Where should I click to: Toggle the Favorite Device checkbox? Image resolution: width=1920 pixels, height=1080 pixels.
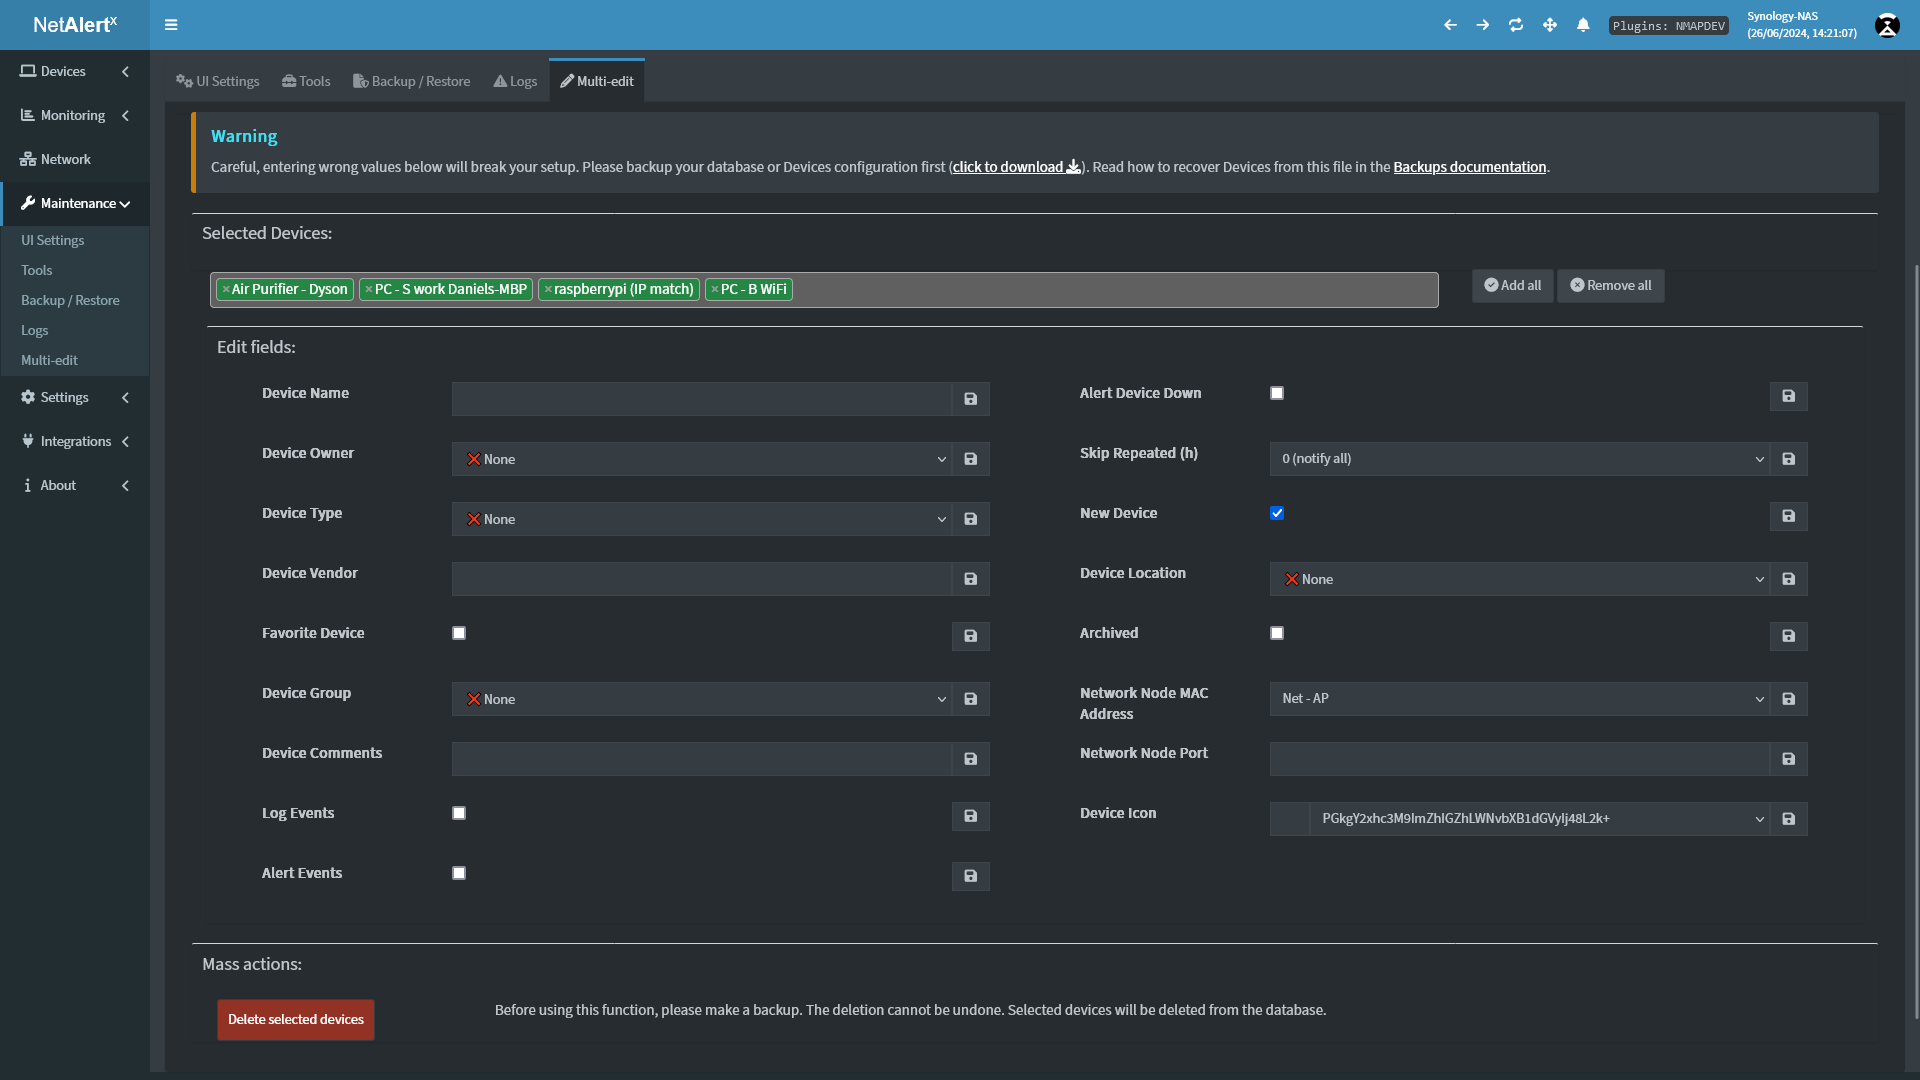pyautogui.click(x=459, y=633)
